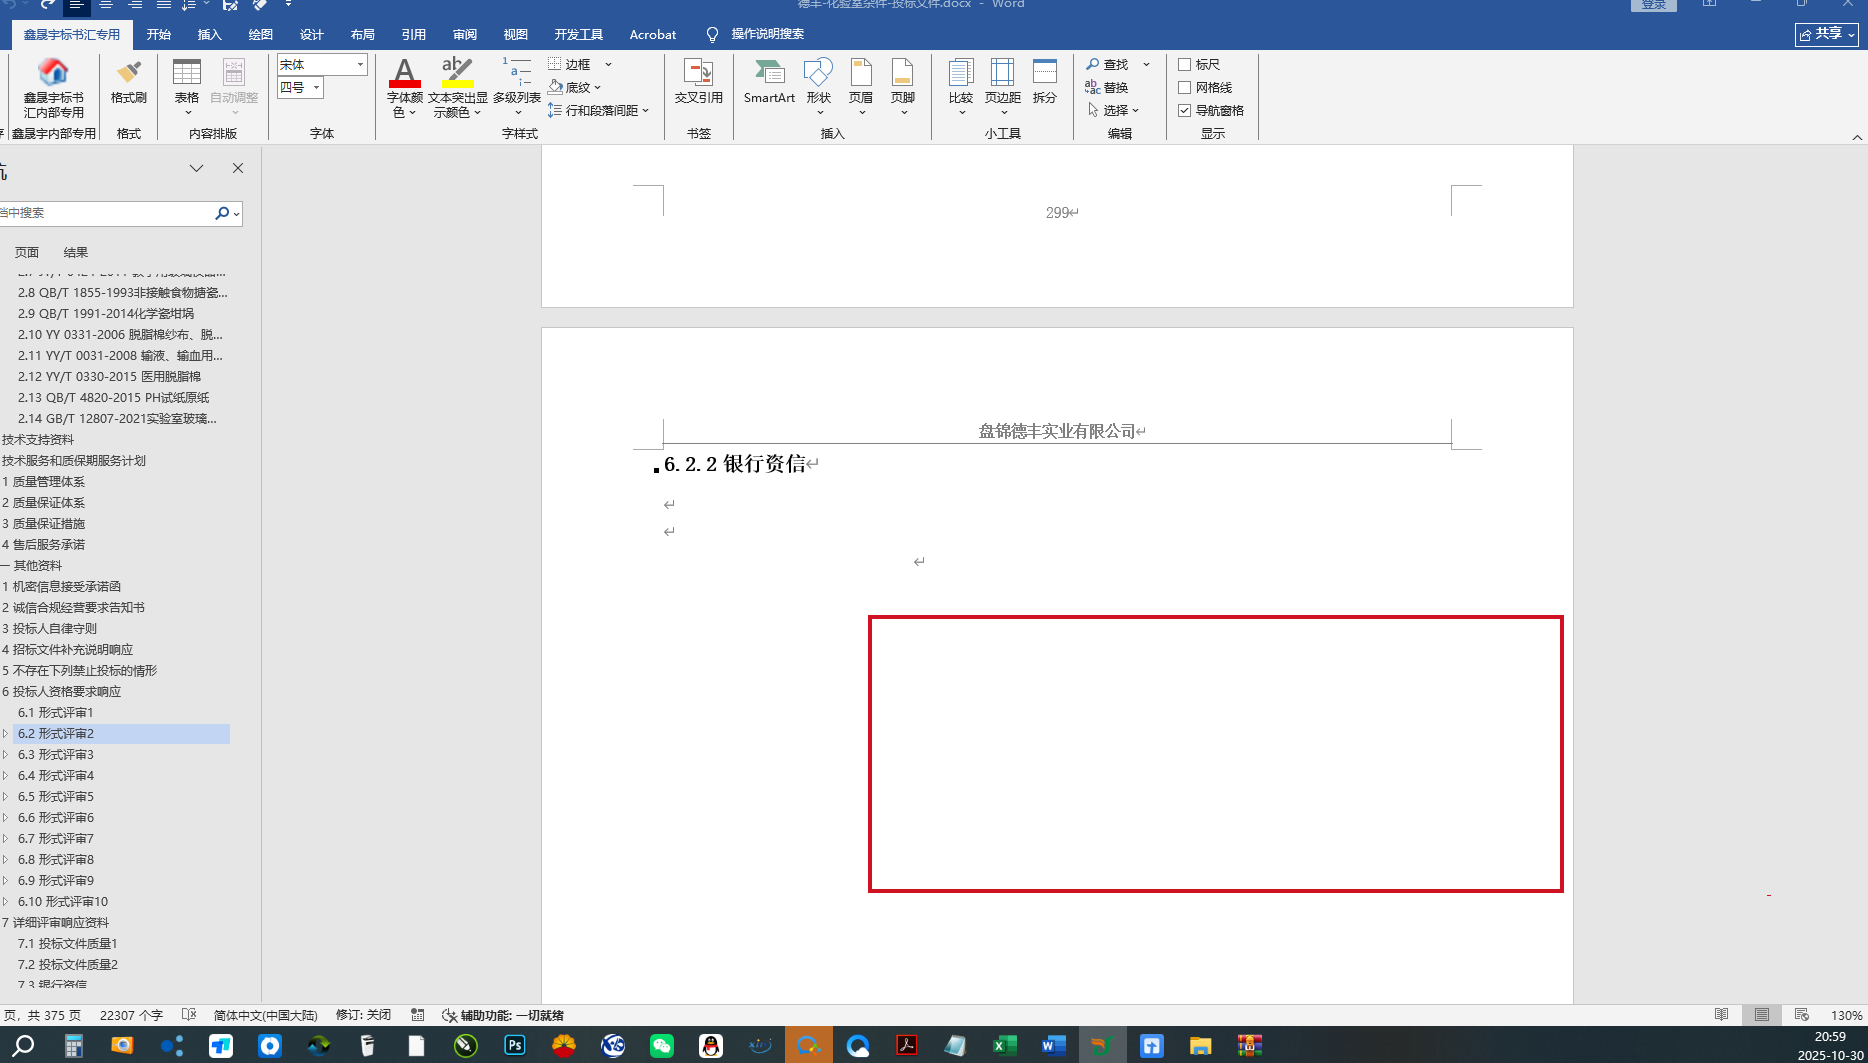Click the search magnifier in navigation pane
1868x1063 pixels.
(x=222, y=213)
